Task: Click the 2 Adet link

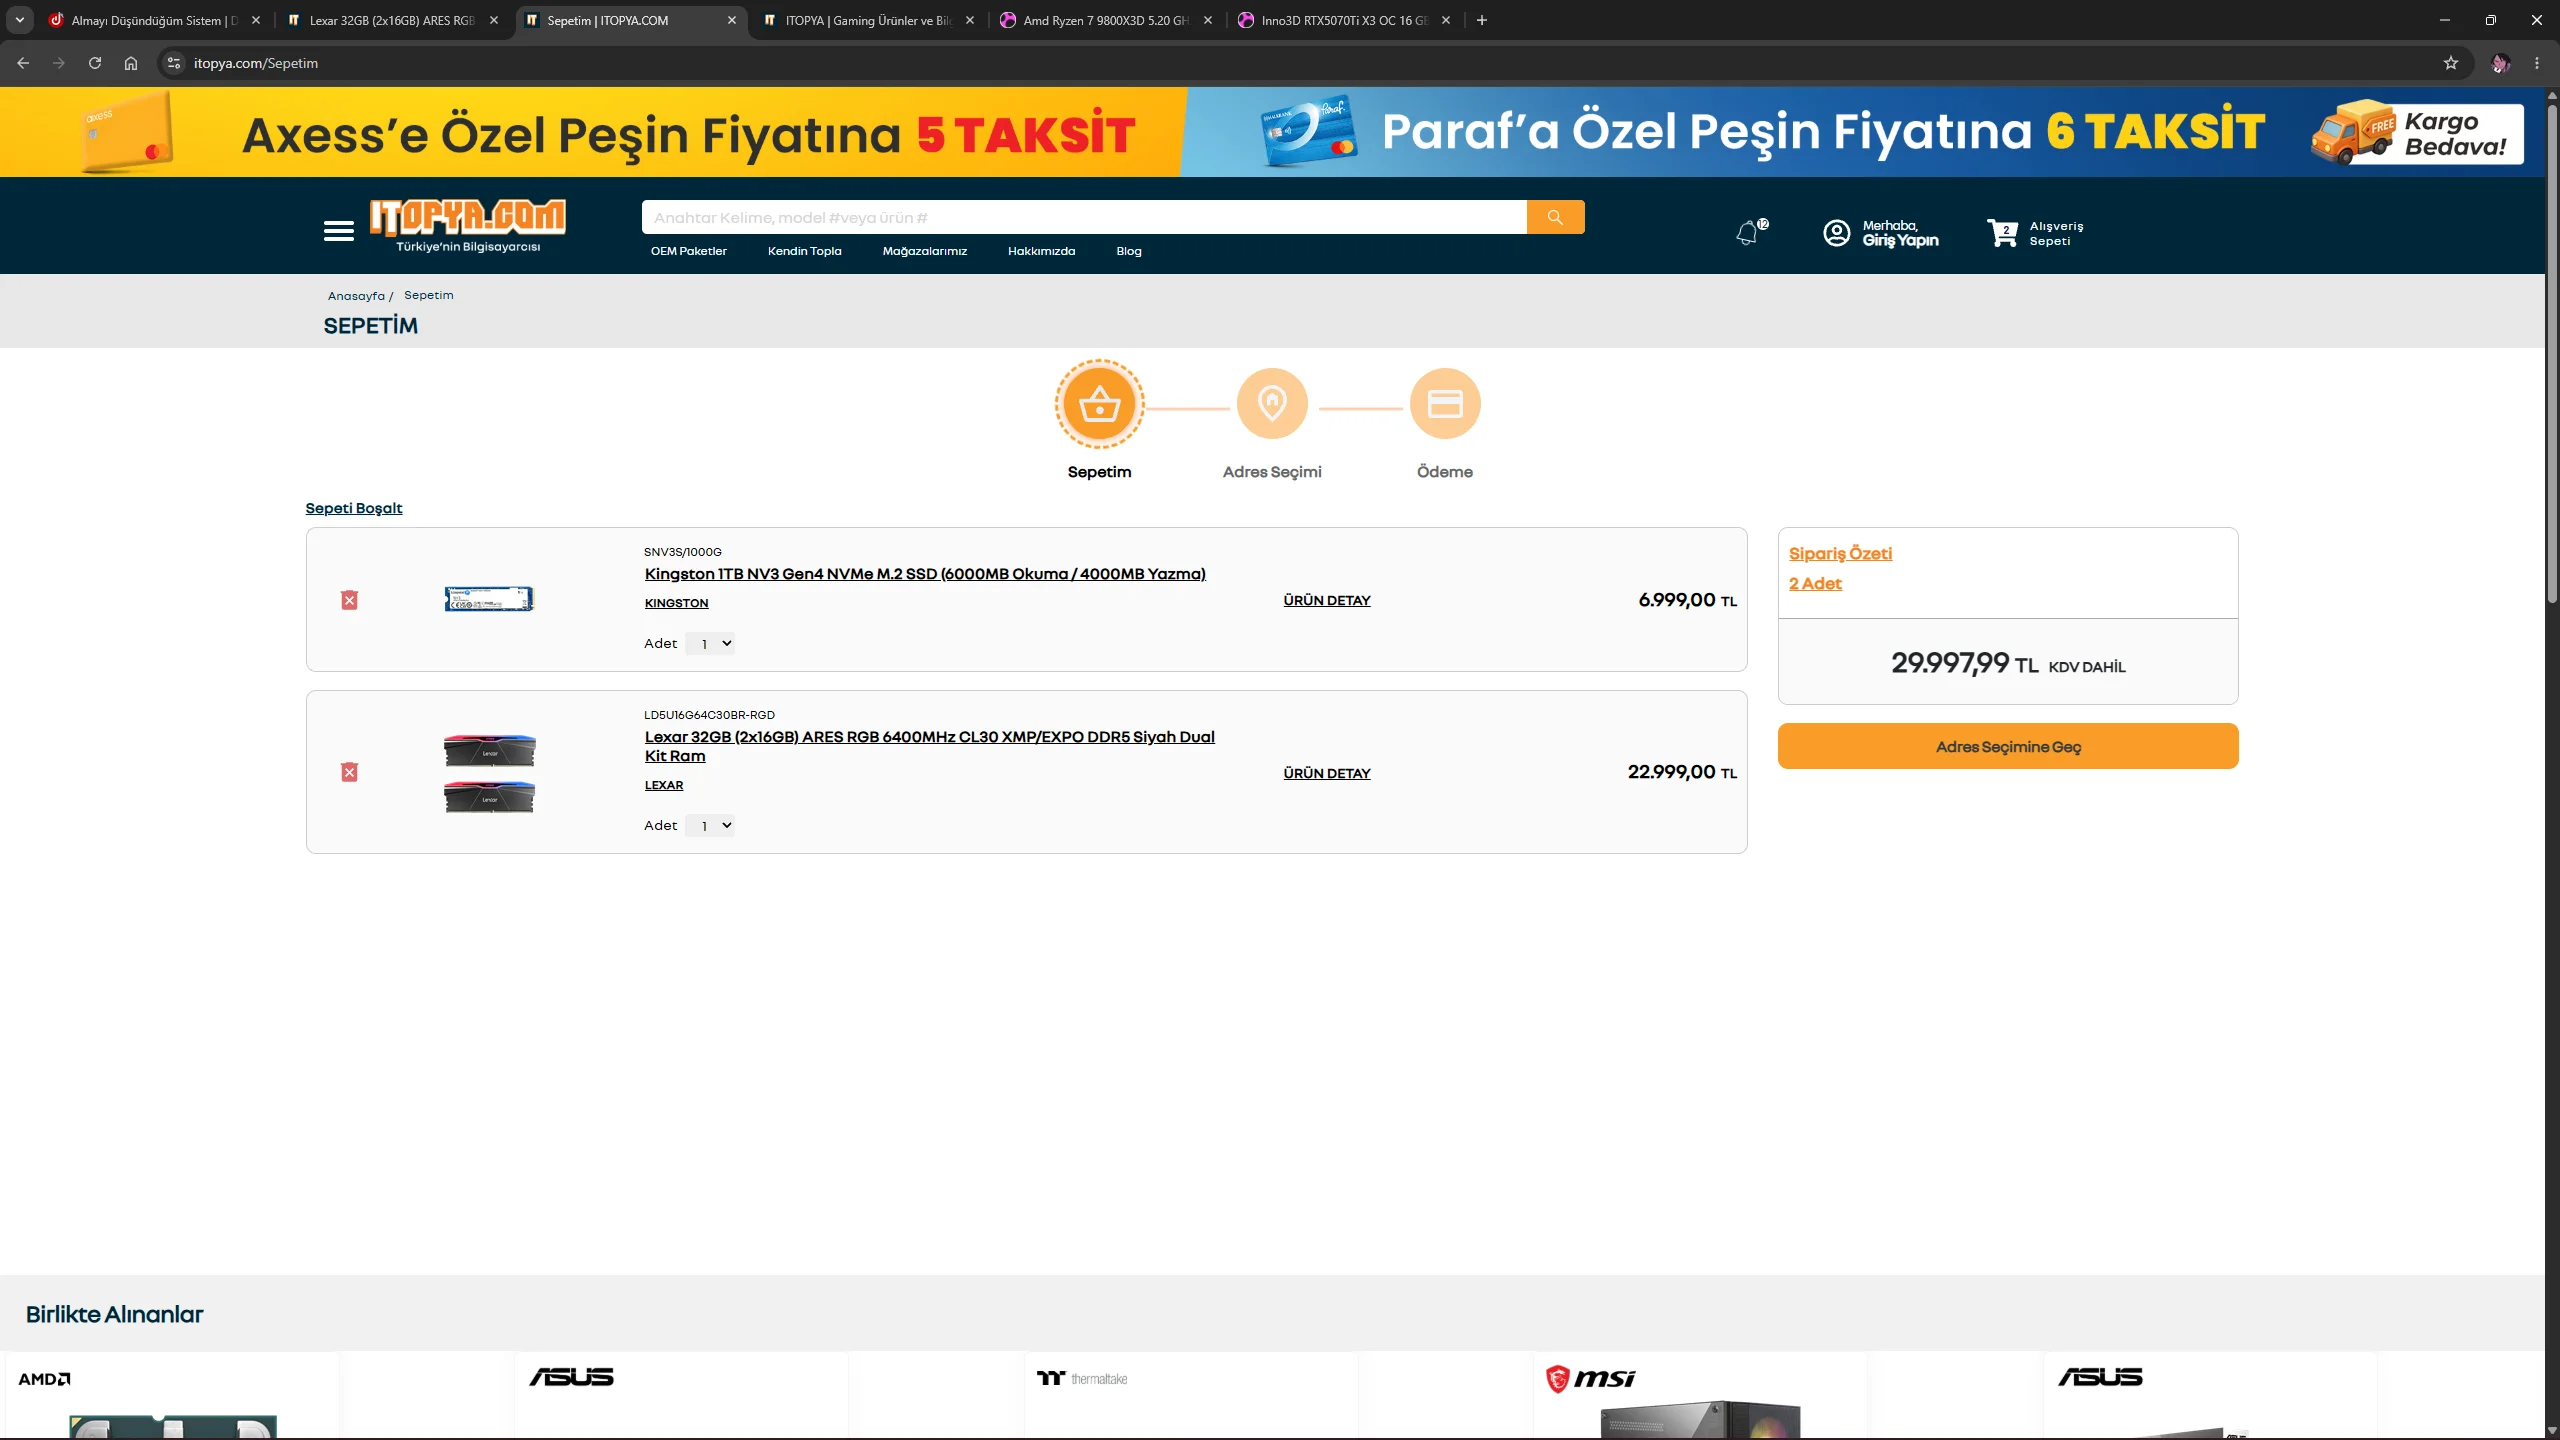Action: pos(1815,584)
